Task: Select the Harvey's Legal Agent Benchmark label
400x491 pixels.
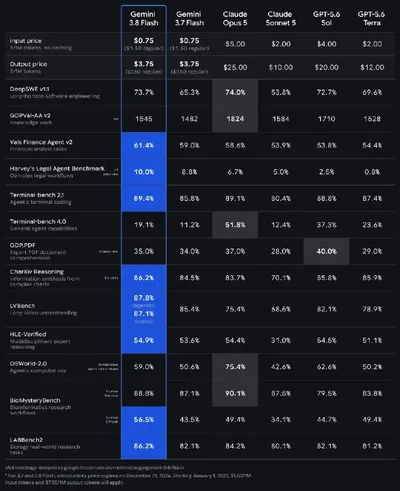Action: [x=57, y=169]
